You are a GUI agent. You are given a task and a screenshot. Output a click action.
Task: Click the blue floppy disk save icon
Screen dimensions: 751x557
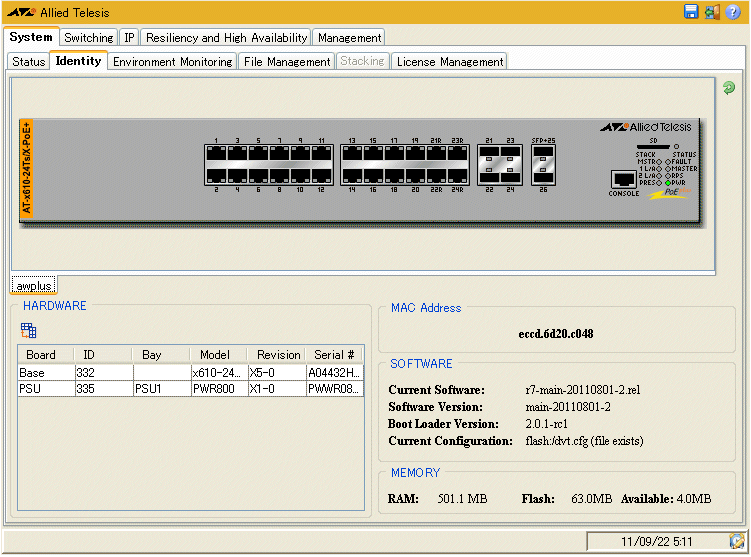691,11
